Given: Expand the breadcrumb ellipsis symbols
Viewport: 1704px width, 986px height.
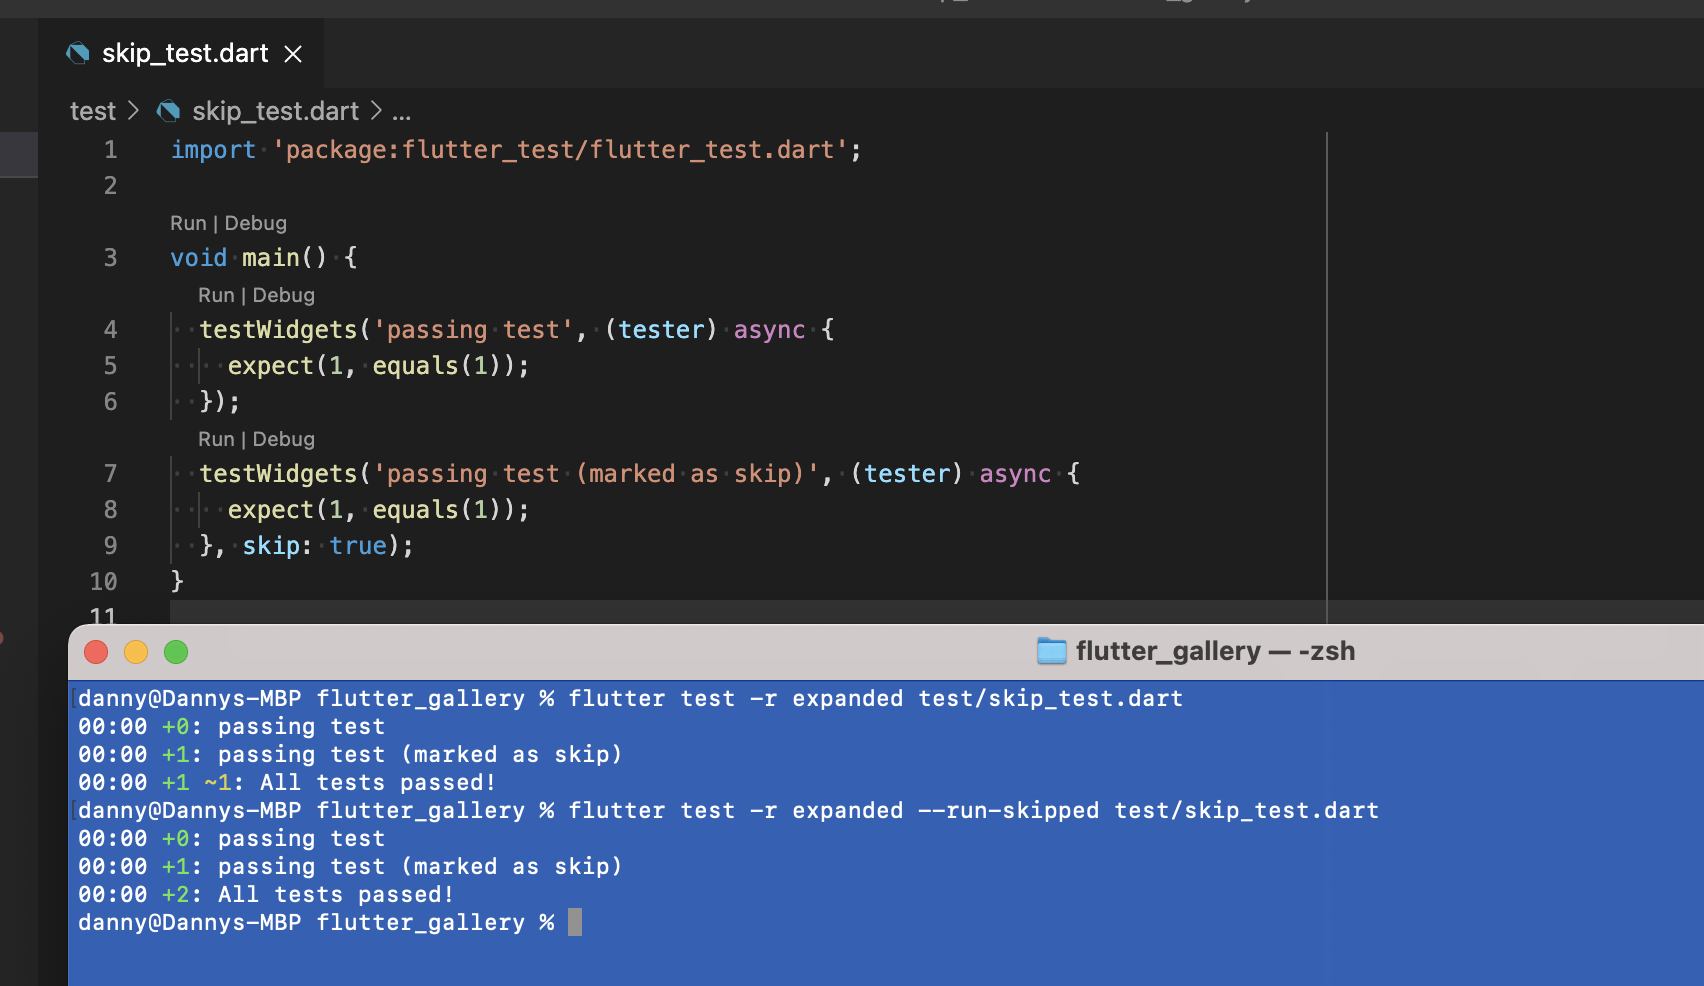Looking at the screenshot, I should (401, 112).
